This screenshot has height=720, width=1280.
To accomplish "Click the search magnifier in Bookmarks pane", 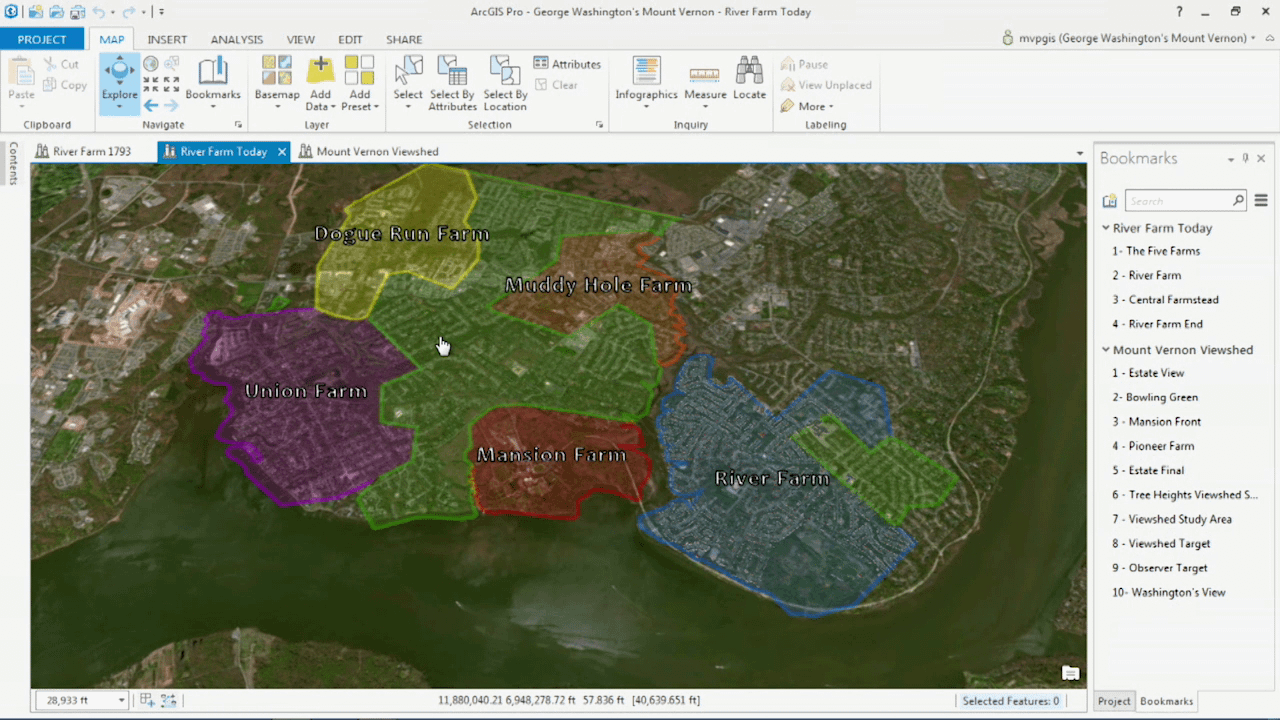I will [x=1238, y=201].
